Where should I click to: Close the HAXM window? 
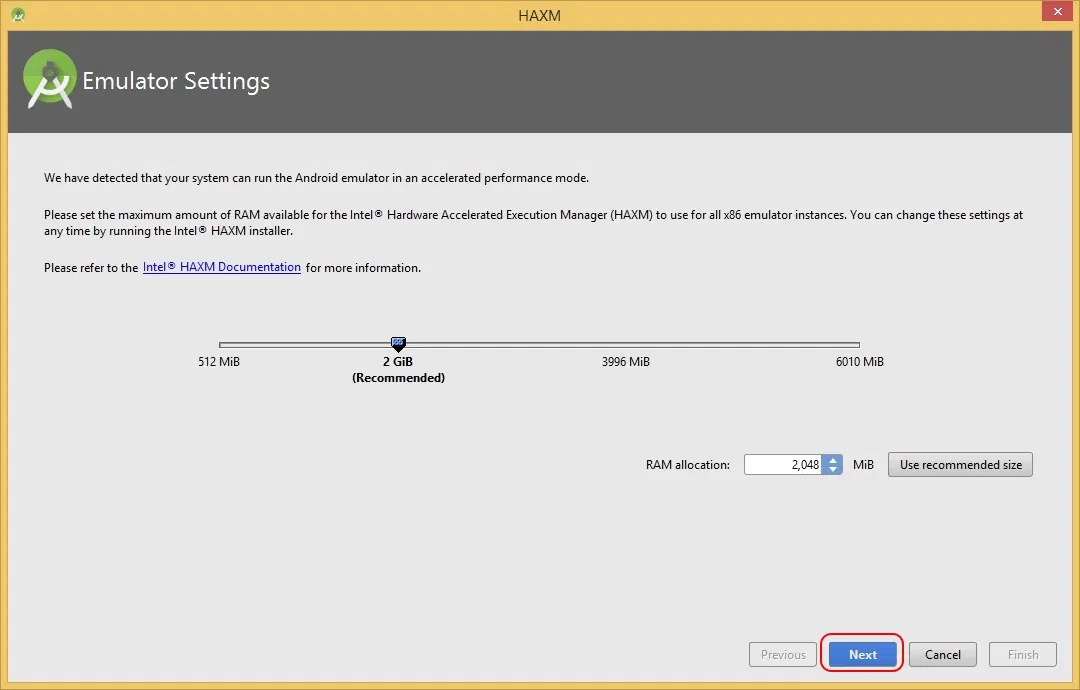coord(1057,11)
